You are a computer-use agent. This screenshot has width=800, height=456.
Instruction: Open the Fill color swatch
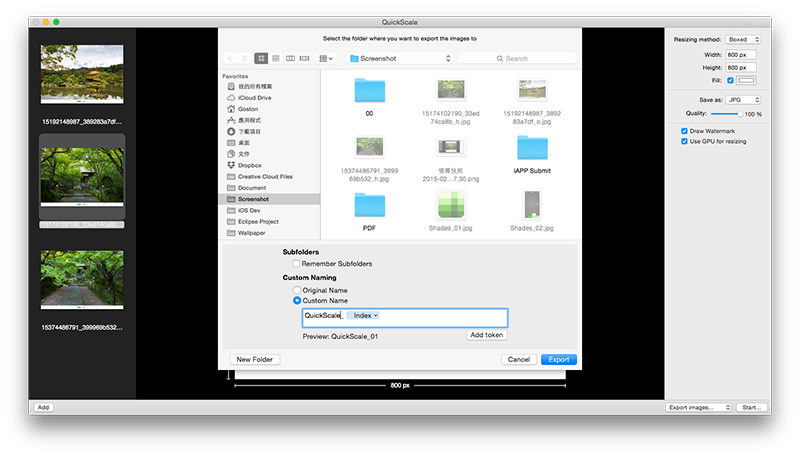746,80
